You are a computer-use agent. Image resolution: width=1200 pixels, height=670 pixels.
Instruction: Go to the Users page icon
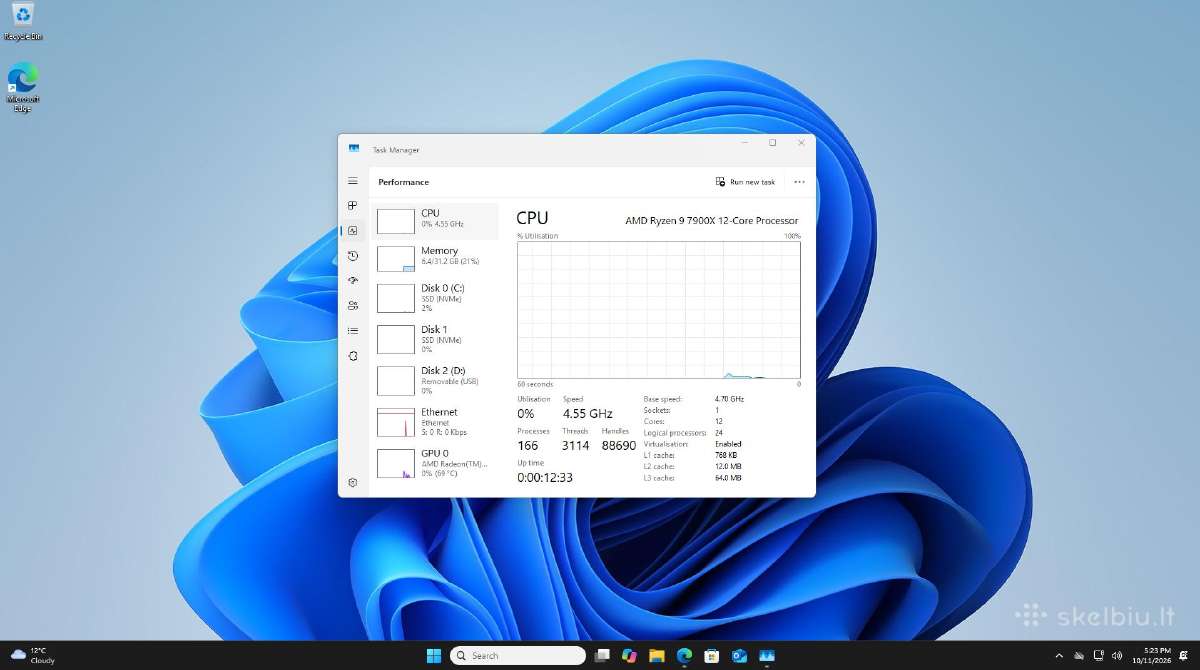pyautogui.click(x=353, y=306)
